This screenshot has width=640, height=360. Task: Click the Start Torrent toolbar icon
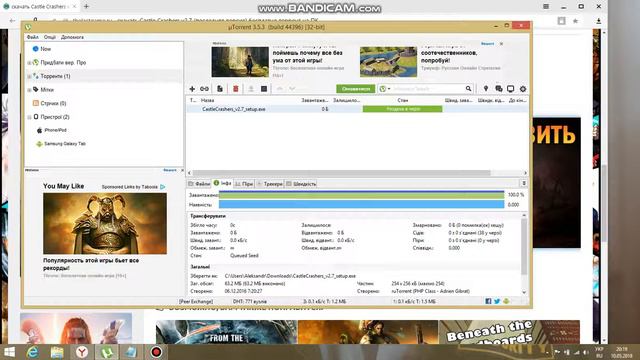[x=251, y=89]
